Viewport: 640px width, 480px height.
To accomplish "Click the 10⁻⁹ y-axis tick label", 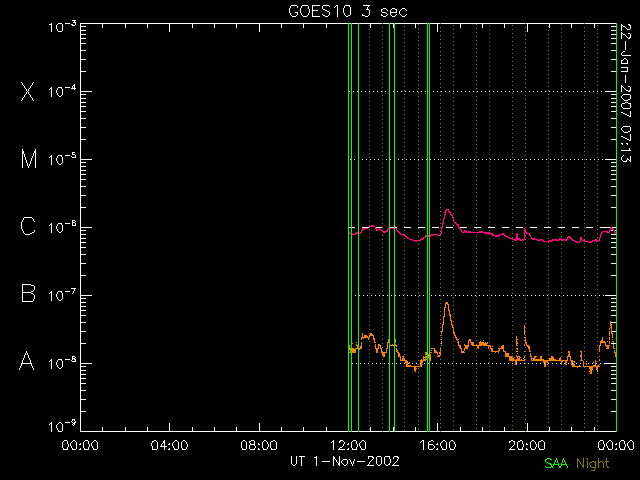I will point(62,427).
